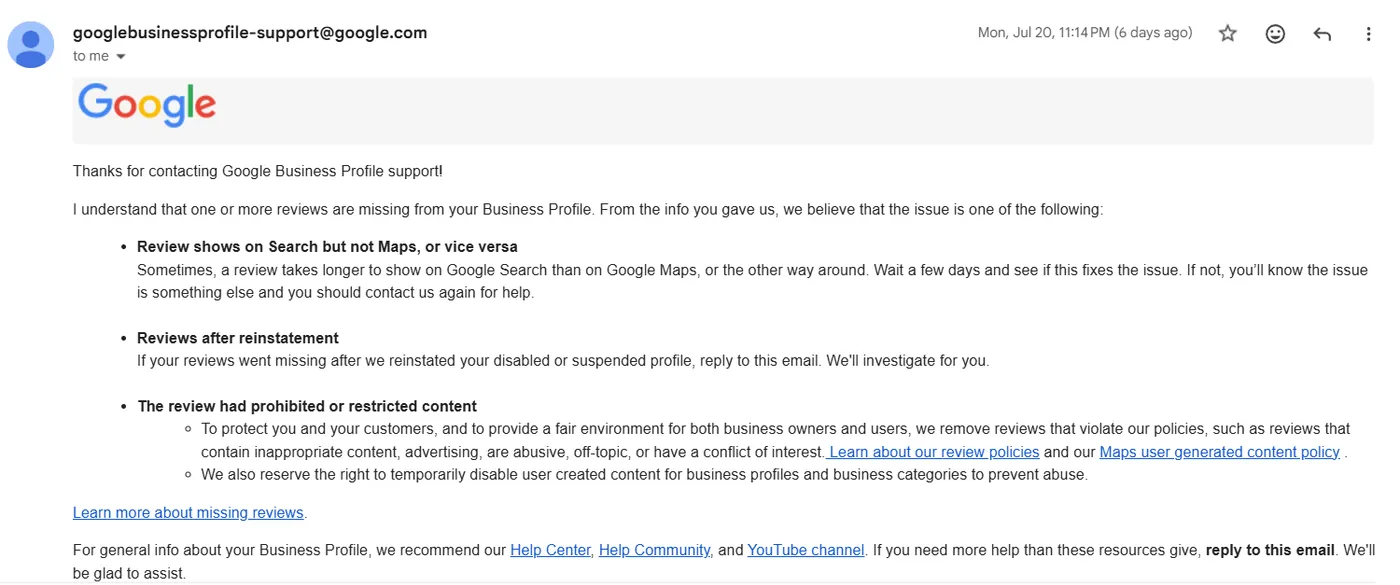1400x585 pixels.
Task: Expand the 'to me' recipient details arrow
Action: 121,57
